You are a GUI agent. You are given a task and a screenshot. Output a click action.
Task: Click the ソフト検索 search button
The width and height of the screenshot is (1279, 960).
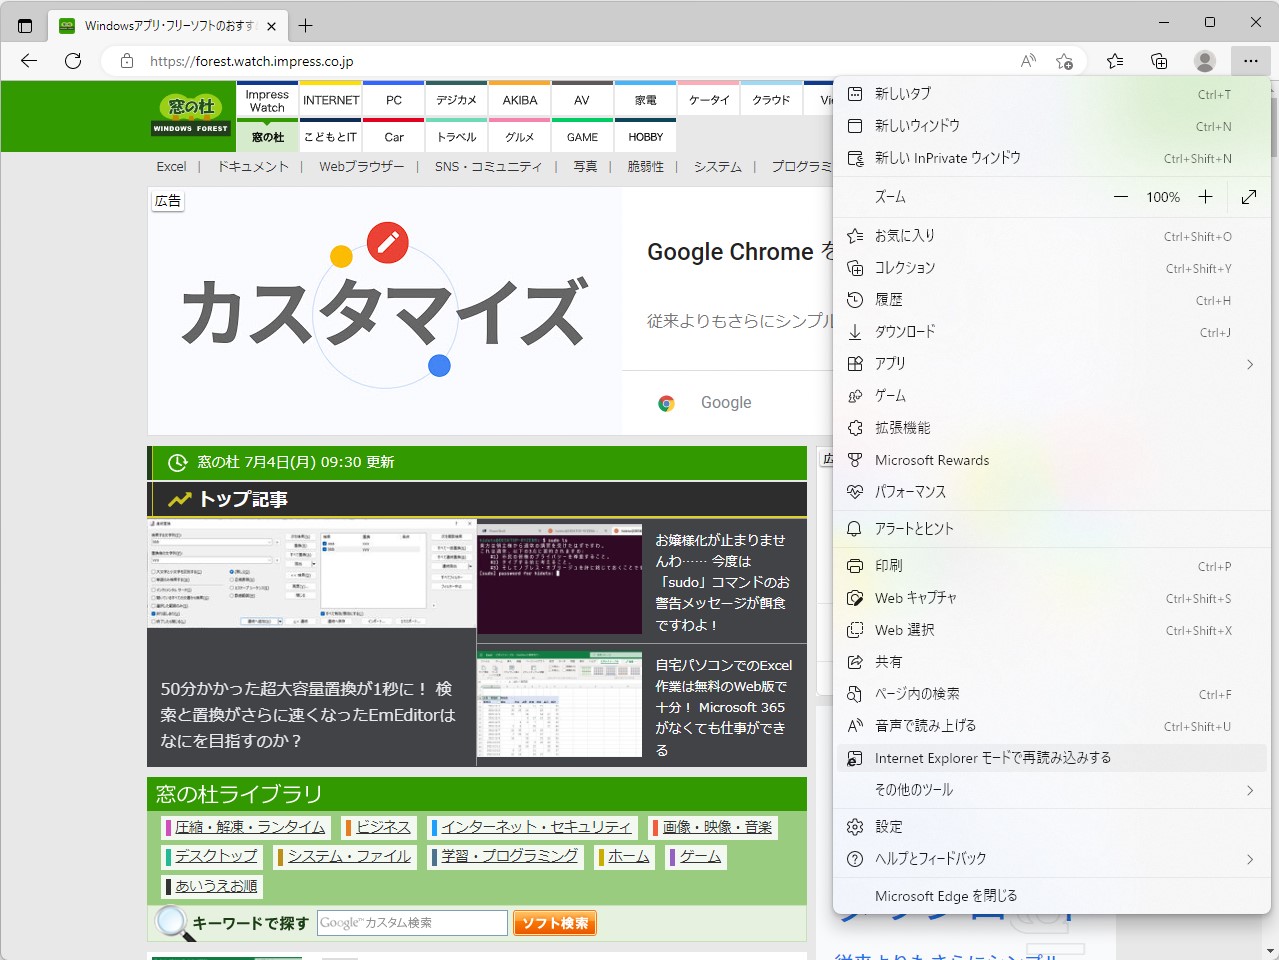[554, 923]
